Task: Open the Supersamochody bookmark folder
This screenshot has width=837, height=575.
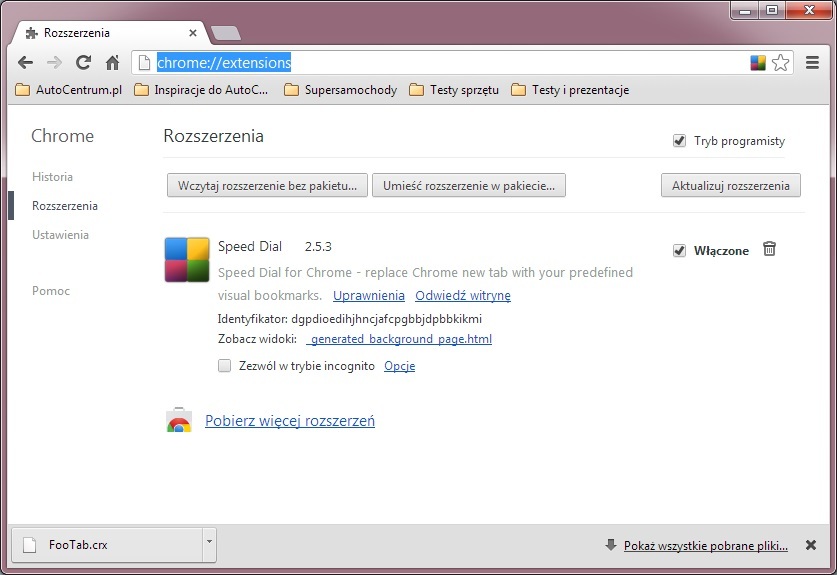Action: coord(341,90)
